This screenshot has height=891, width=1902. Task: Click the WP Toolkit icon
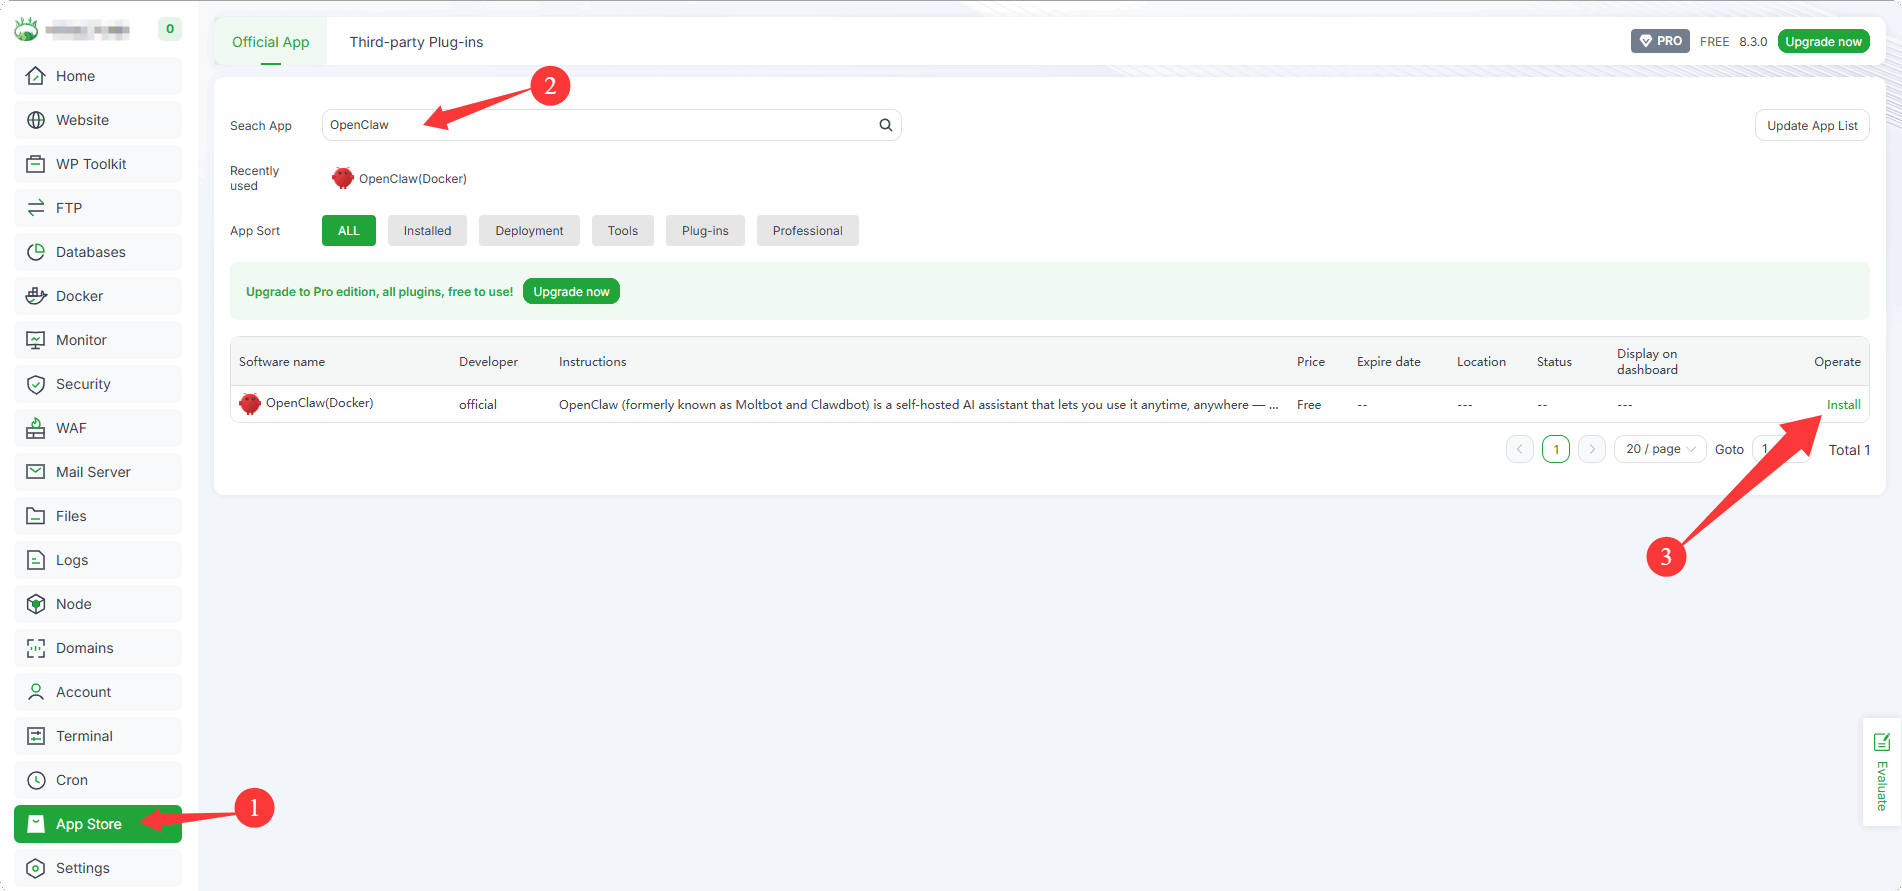(x=36, y=164)
